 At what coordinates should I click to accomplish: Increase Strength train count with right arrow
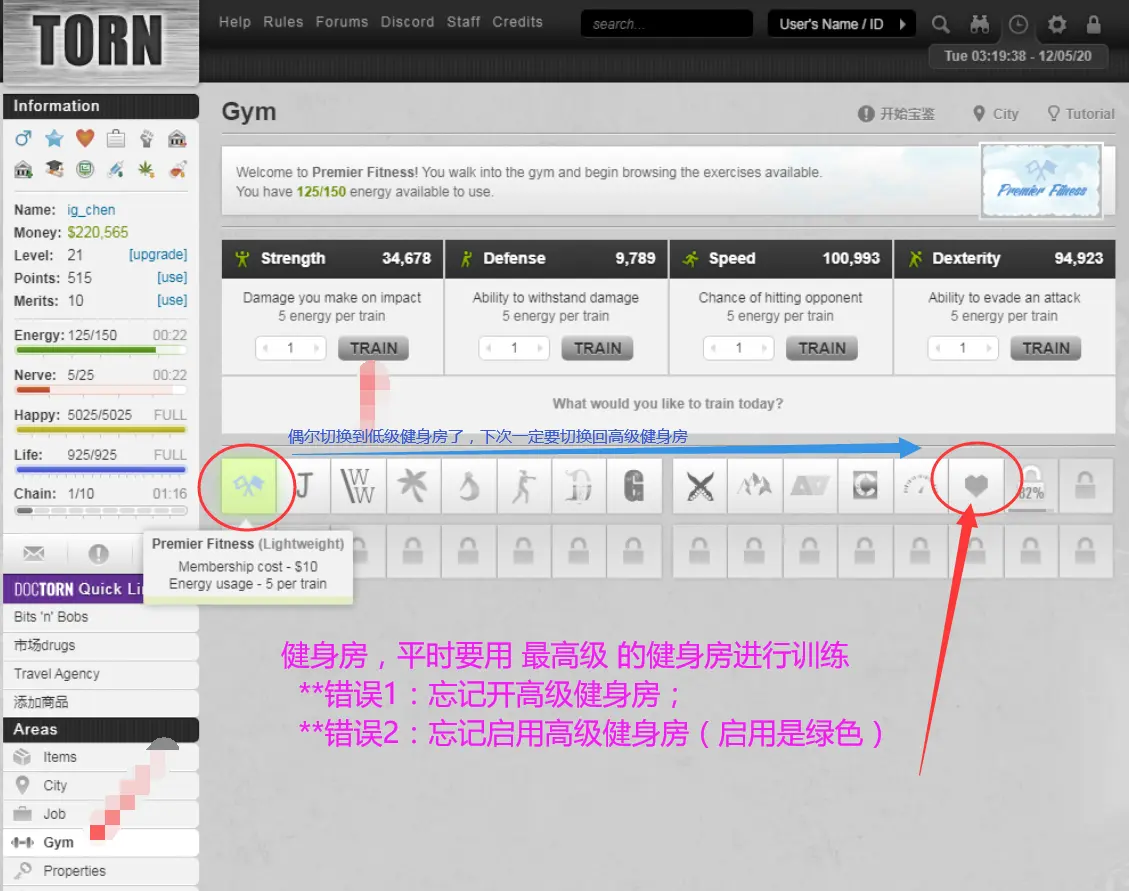click(x=318, y=348)
